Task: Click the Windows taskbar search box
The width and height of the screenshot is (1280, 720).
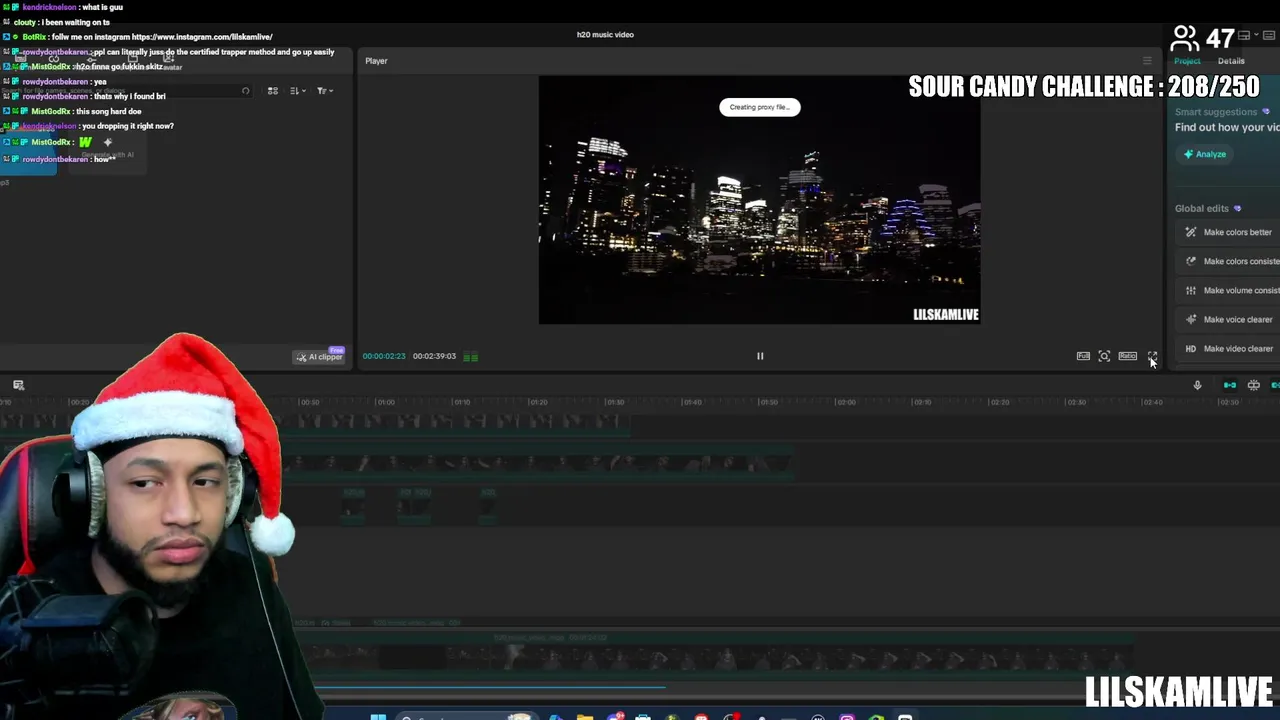Action: 465,717
